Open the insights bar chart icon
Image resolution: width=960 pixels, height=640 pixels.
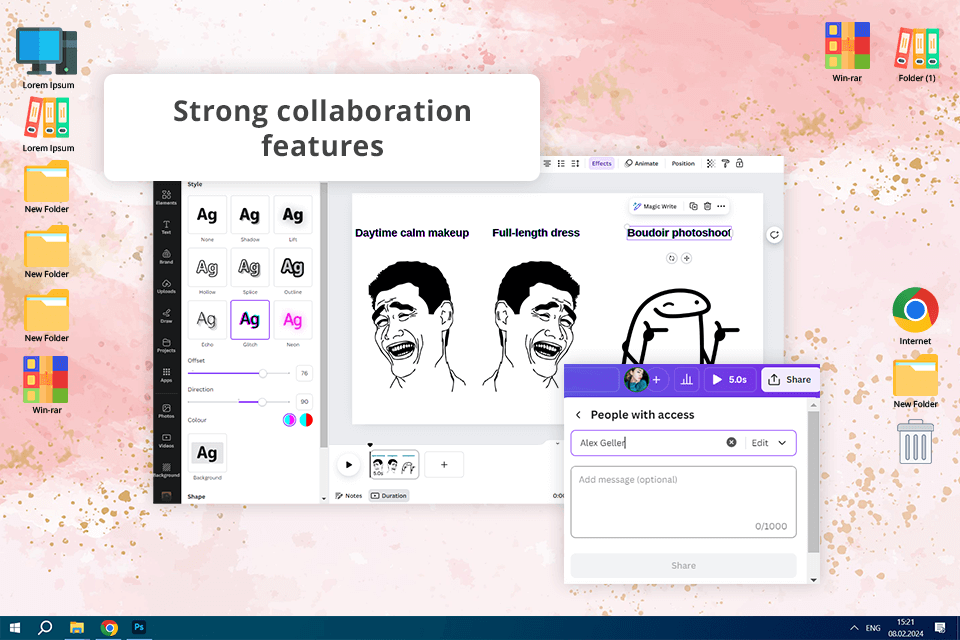686,380
